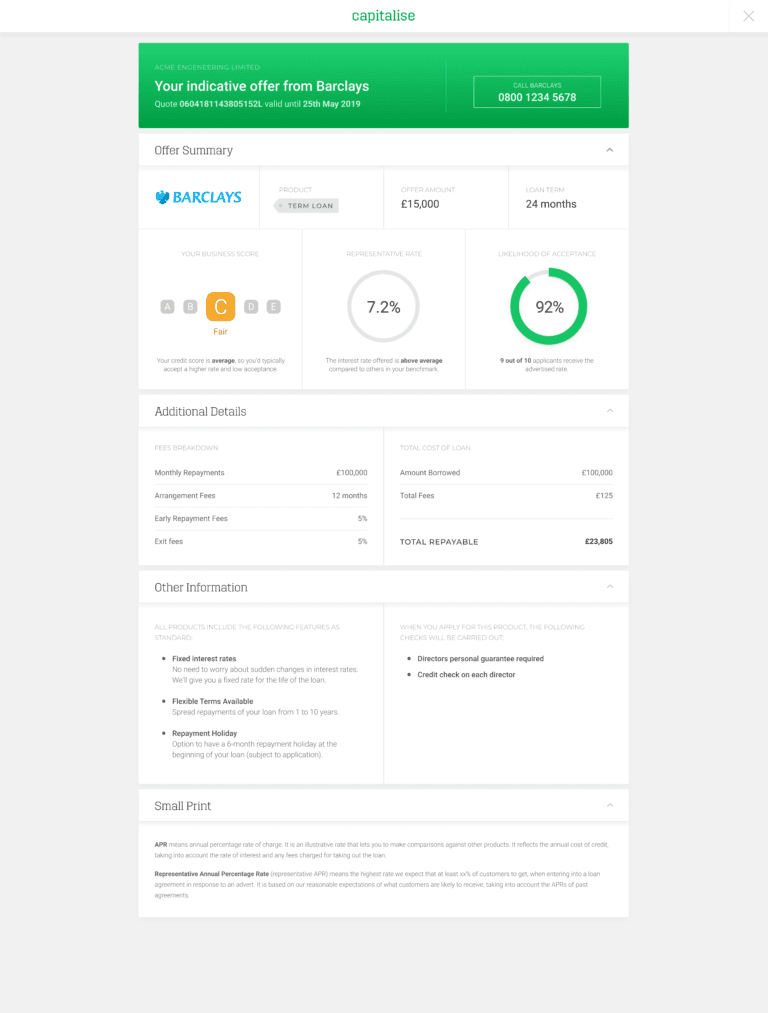This screenshot has width=768, height=1013.
Task: Collapse the Other Information section
Action: click(609, 587)
